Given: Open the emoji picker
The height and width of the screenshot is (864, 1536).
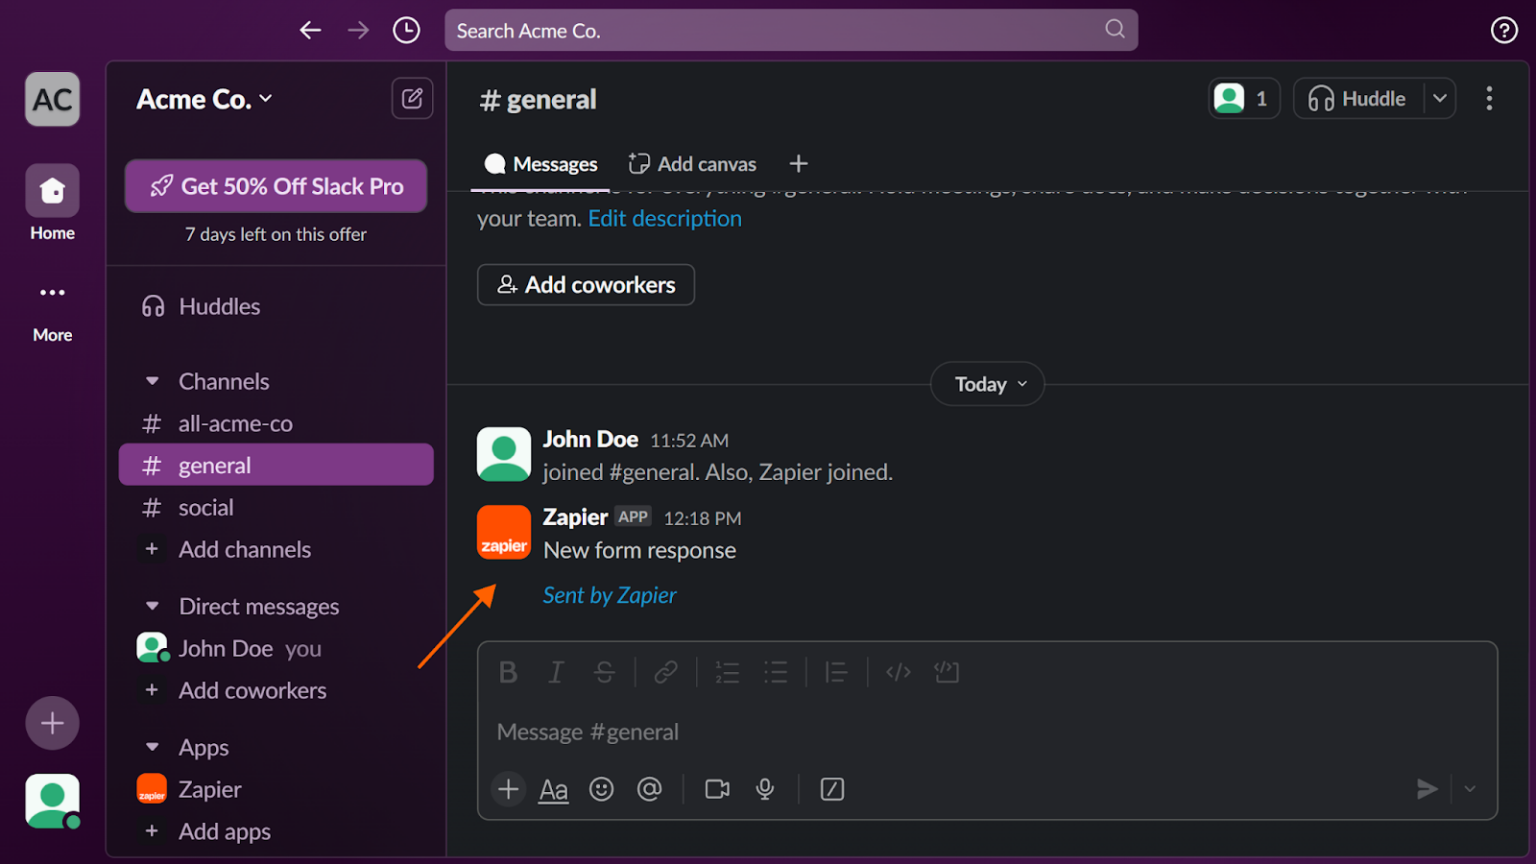Looking at the screenshot, I should 601,789.
